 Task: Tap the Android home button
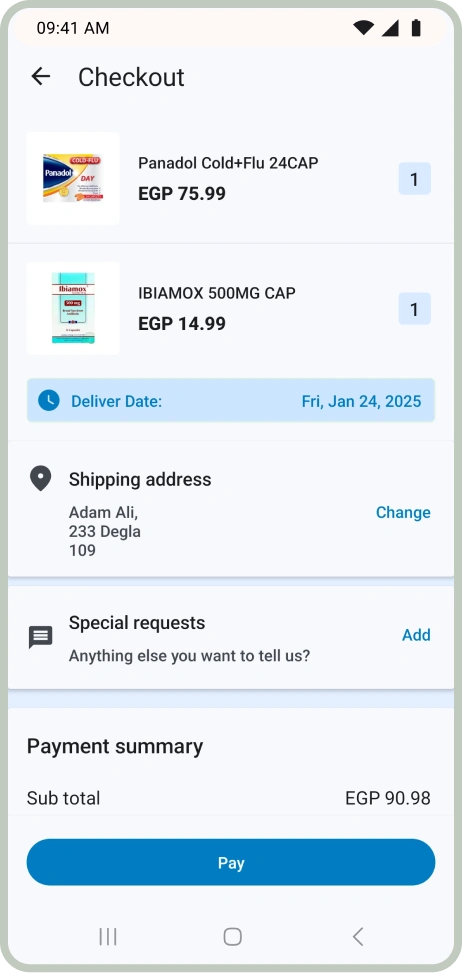pos(232,936)
